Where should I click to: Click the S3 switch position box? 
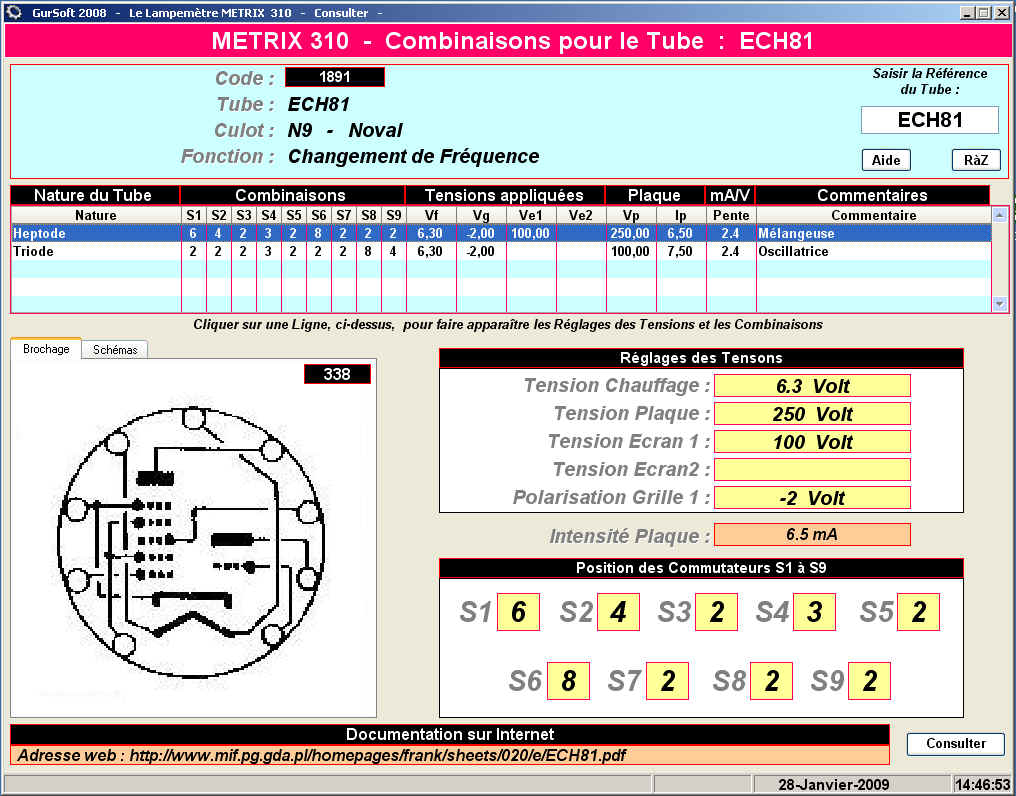[716, 612]
